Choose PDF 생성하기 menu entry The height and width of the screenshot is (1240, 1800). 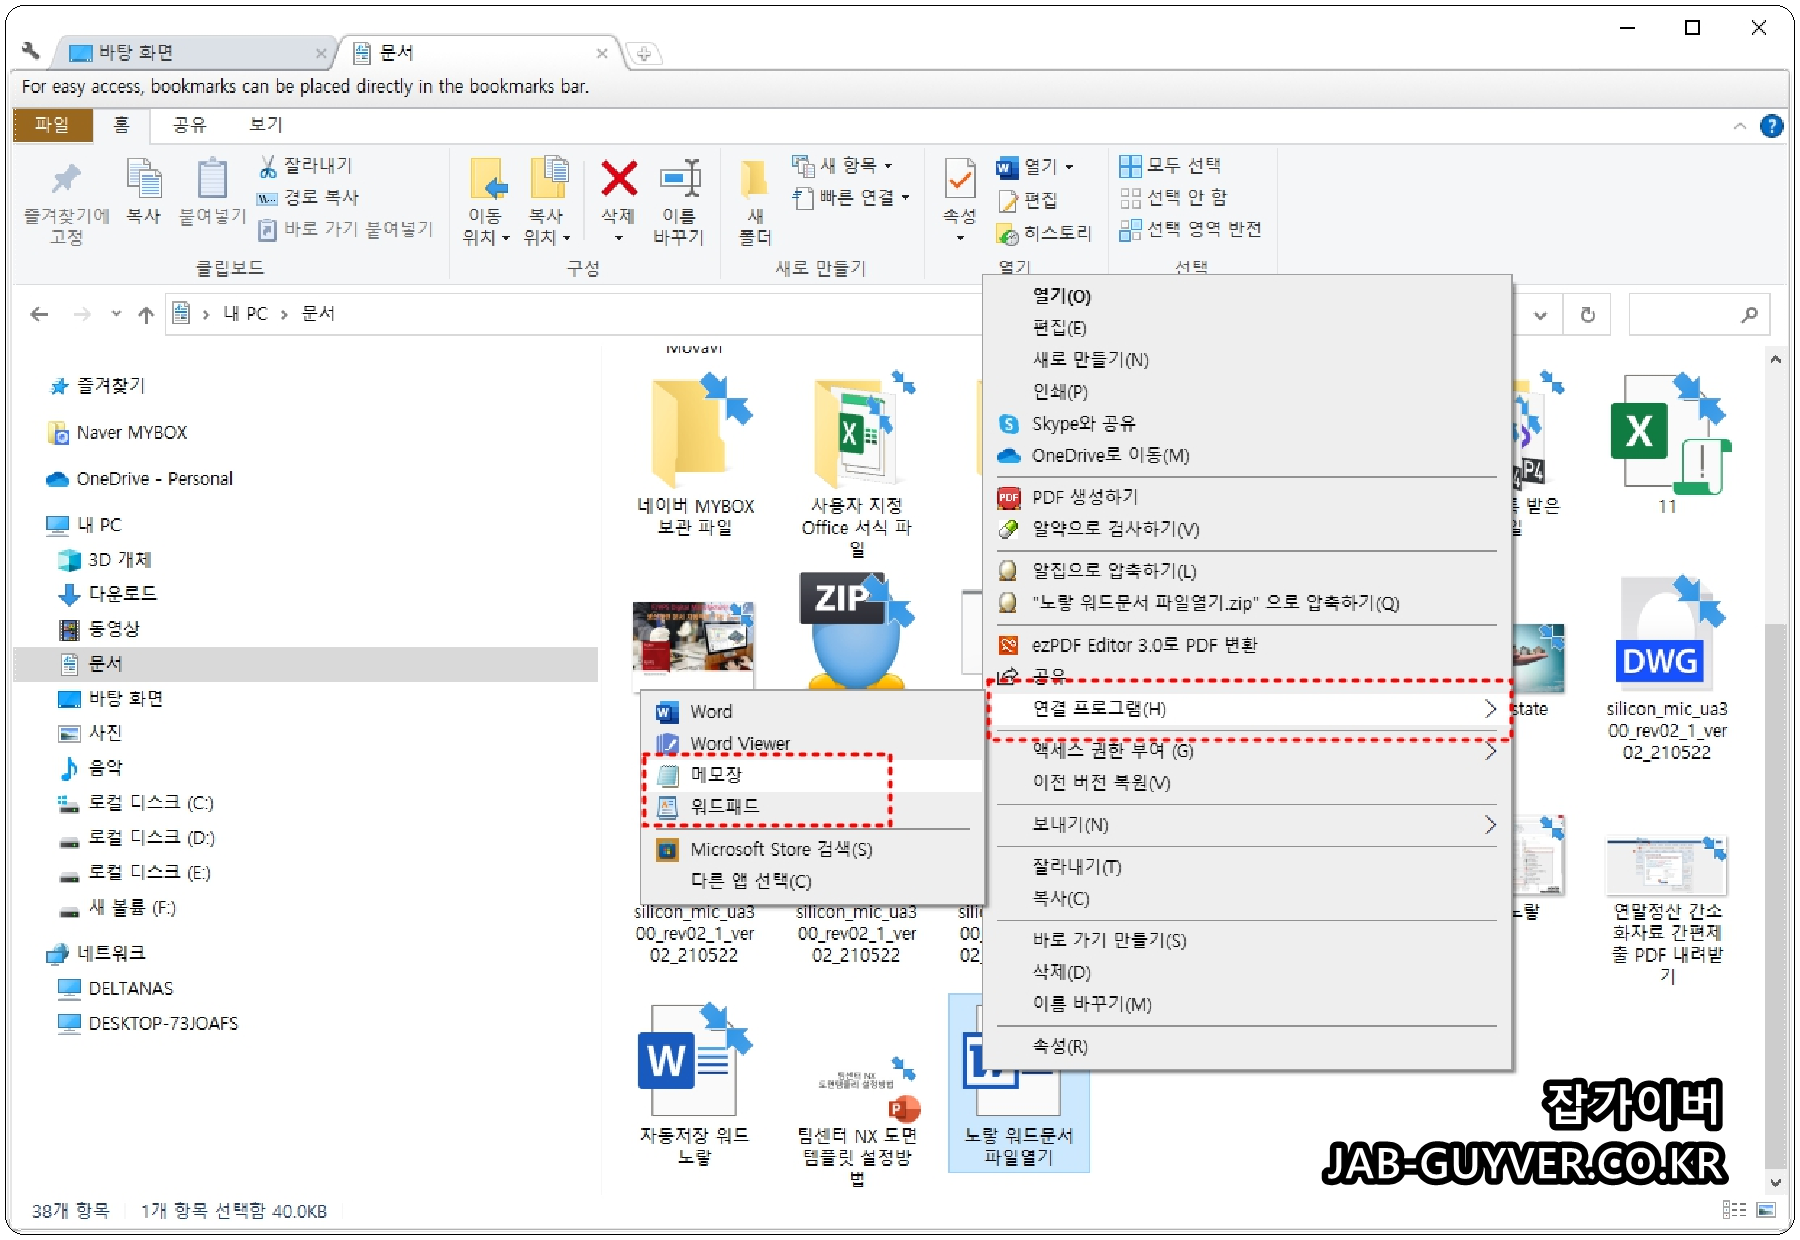[x=1247, y=497]
